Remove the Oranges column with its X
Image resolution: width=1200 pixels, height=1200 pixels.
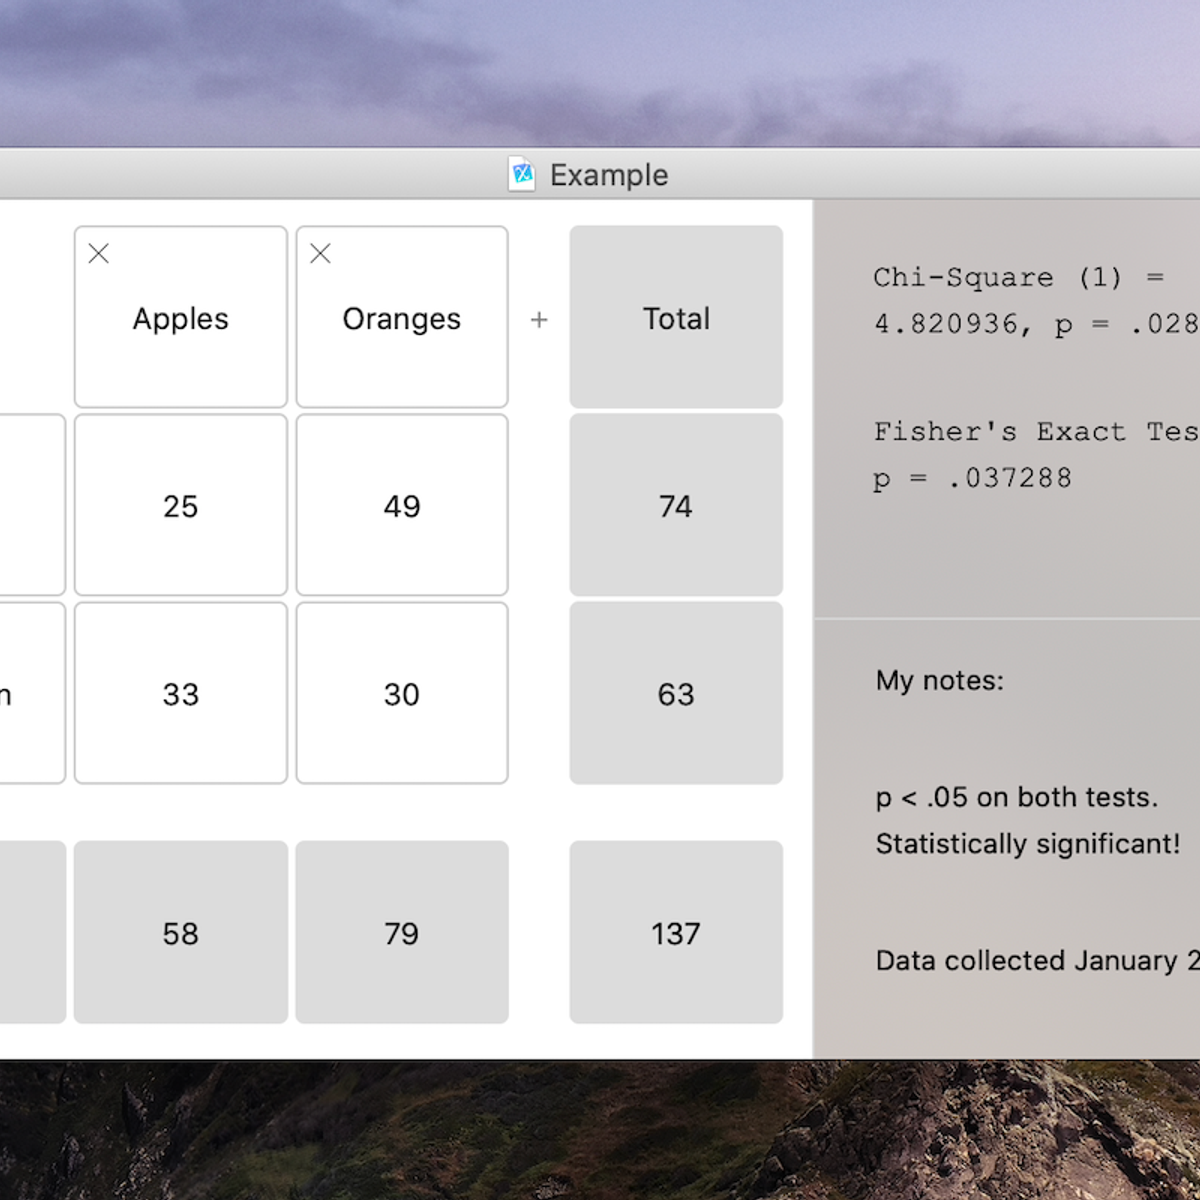point(320,254)
